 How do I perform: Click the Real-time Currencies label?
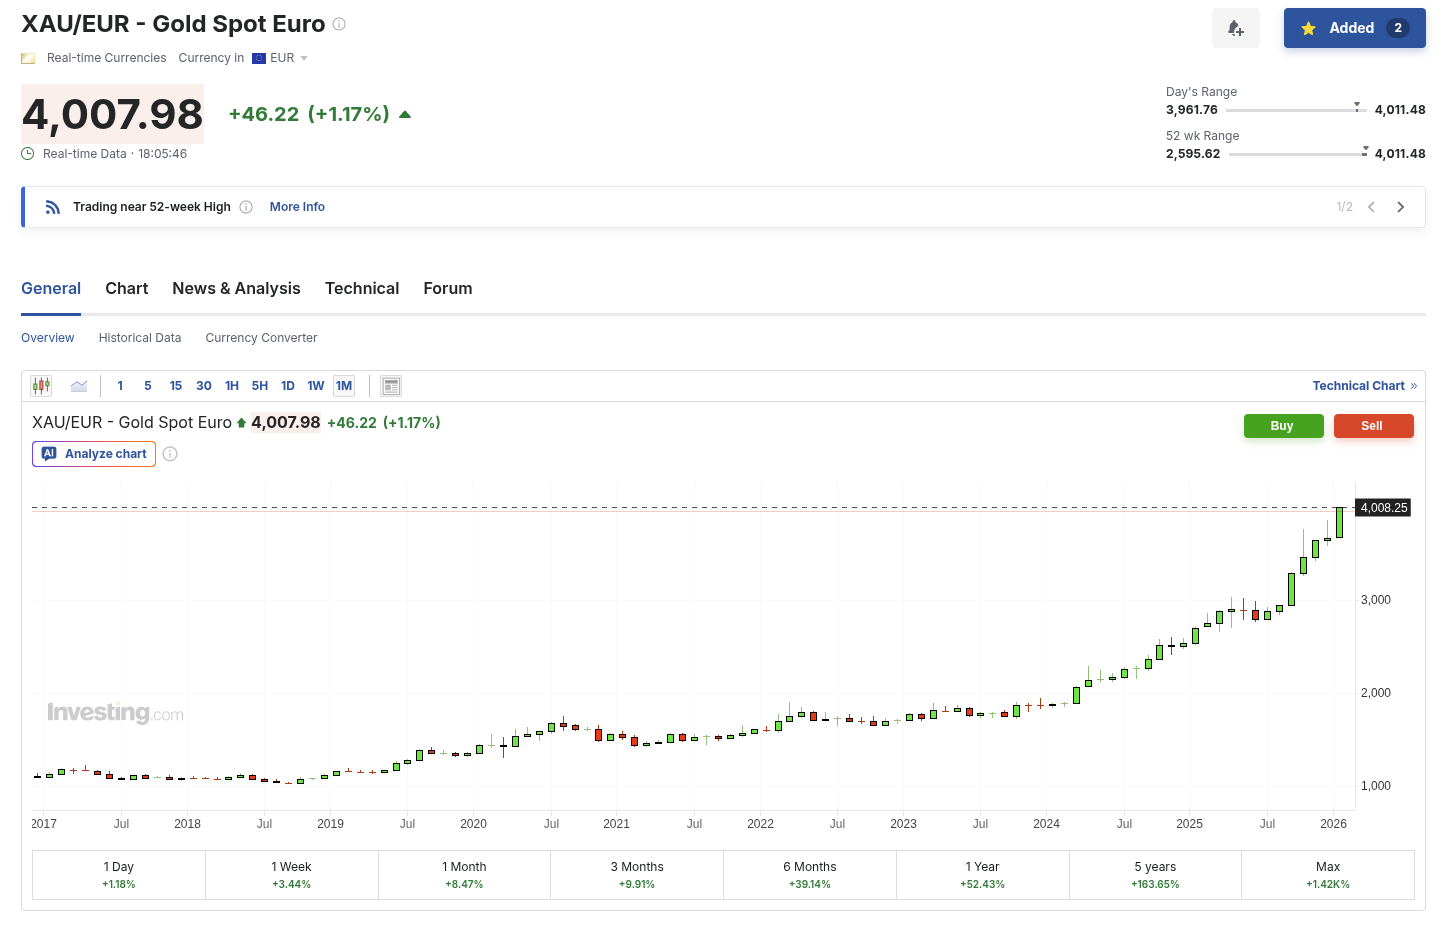click(x=107, y=58)
